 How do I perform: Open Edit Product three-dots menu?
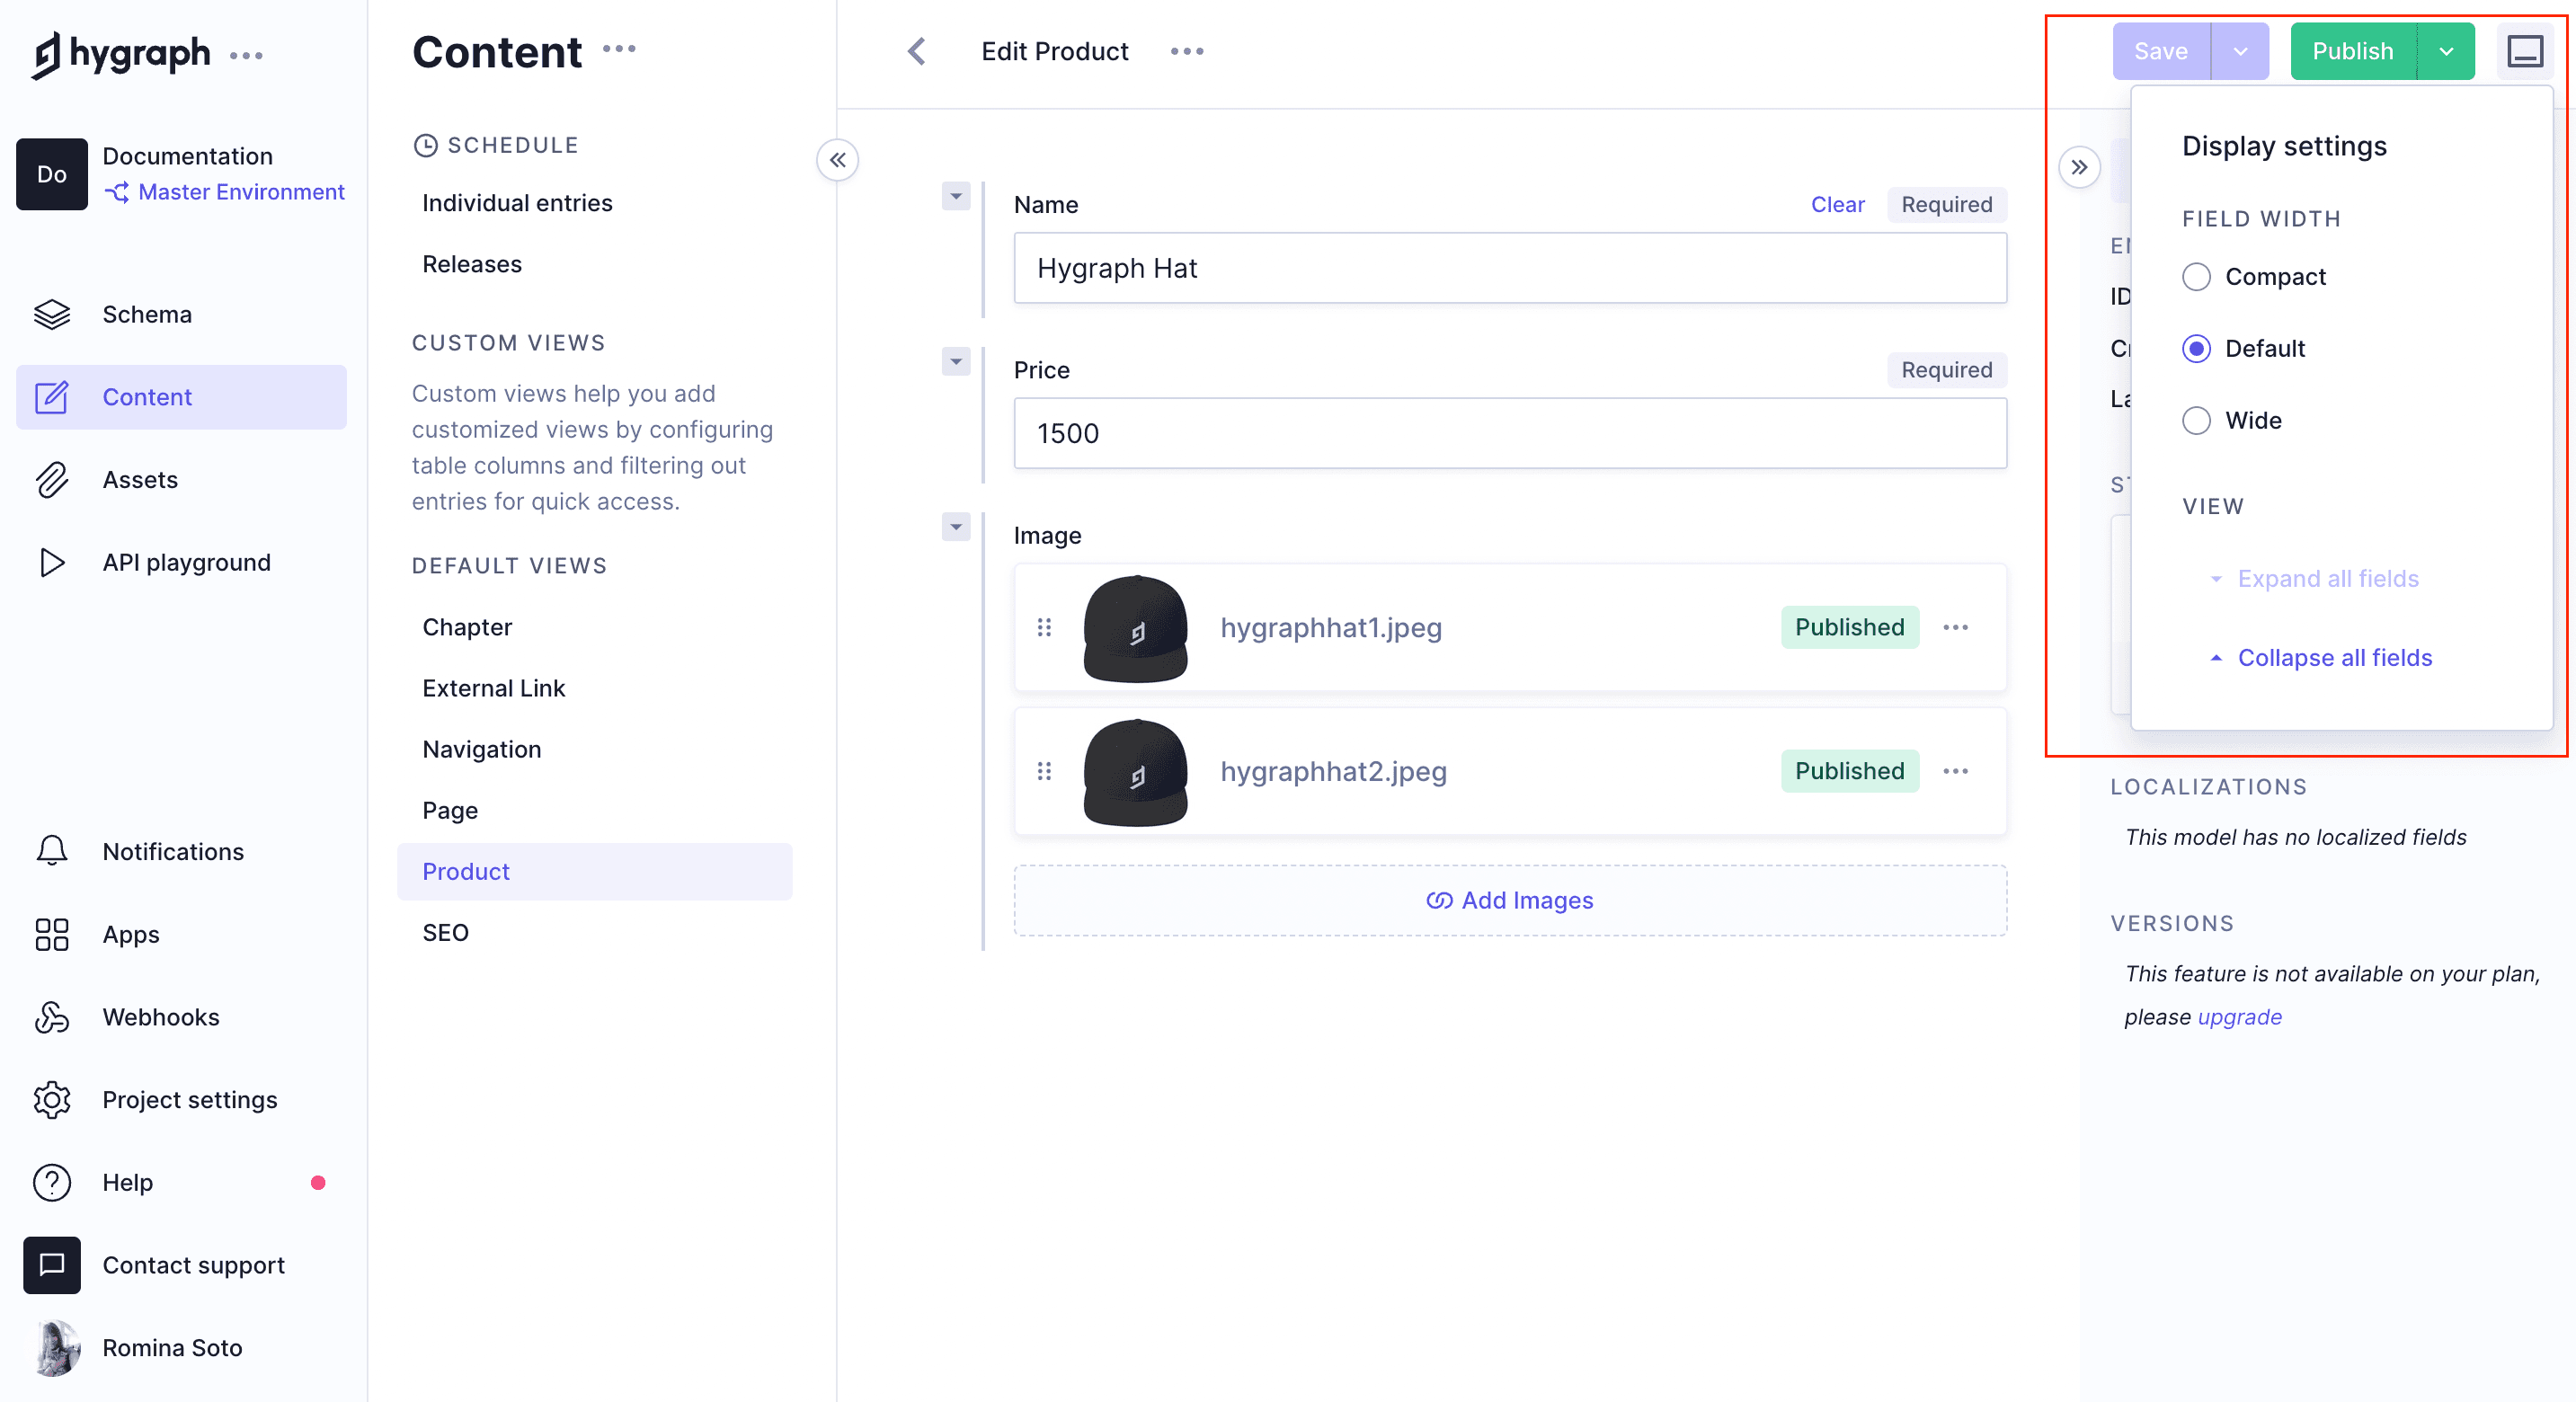pos(1187,51)
